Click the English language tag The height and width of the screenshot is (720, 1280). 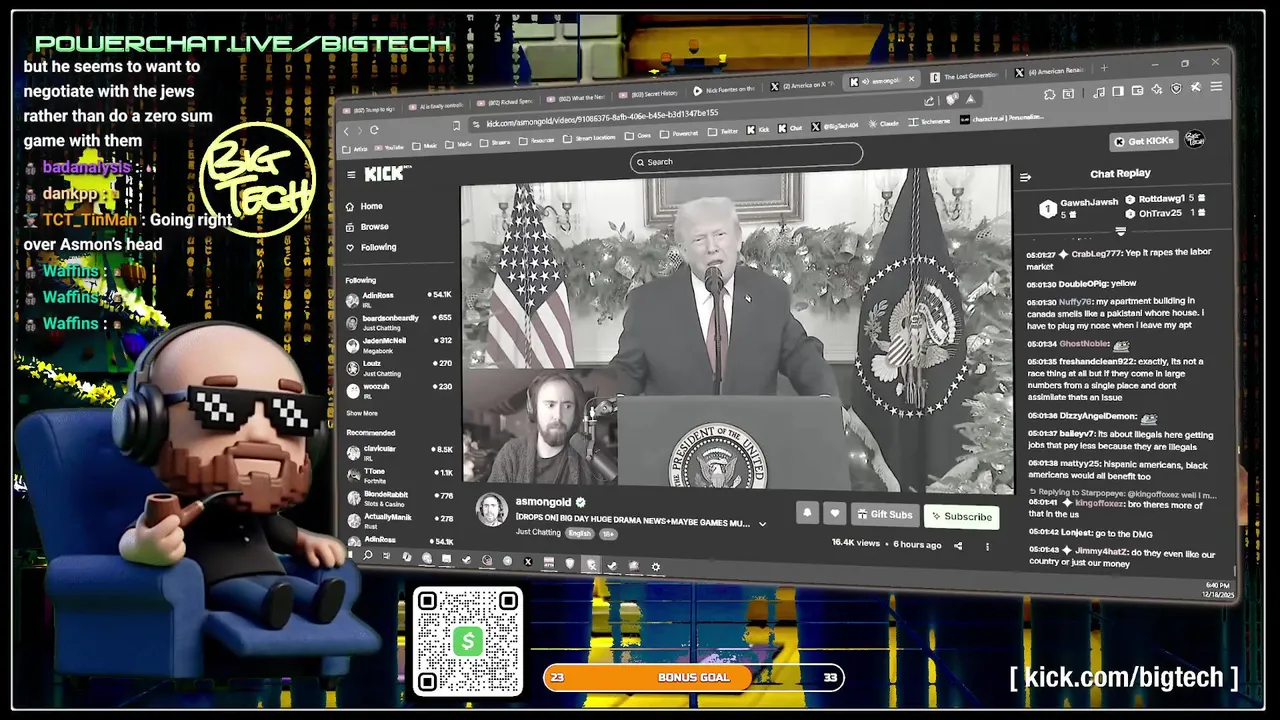point(579,533)
